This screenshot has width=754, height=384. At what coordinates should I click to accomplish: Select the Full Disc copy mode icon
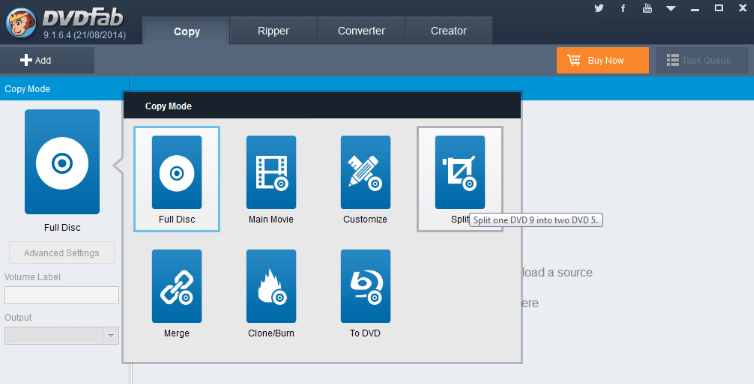pyautogui.click(x=176, y=172)
